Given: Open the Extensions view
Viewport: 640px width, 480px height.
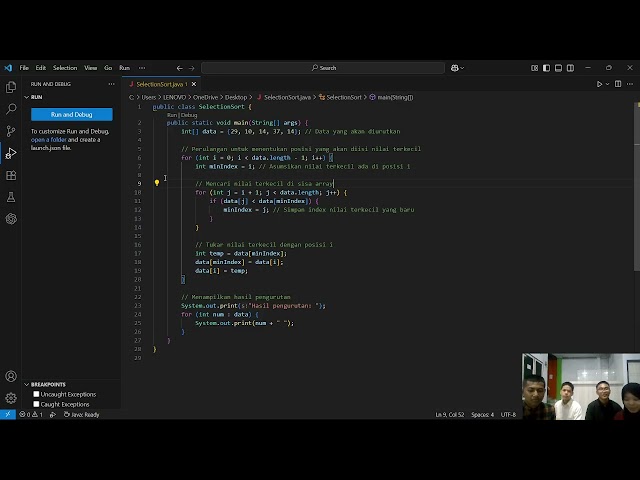Looking at the screenshot, I should [x=11, y=176].
